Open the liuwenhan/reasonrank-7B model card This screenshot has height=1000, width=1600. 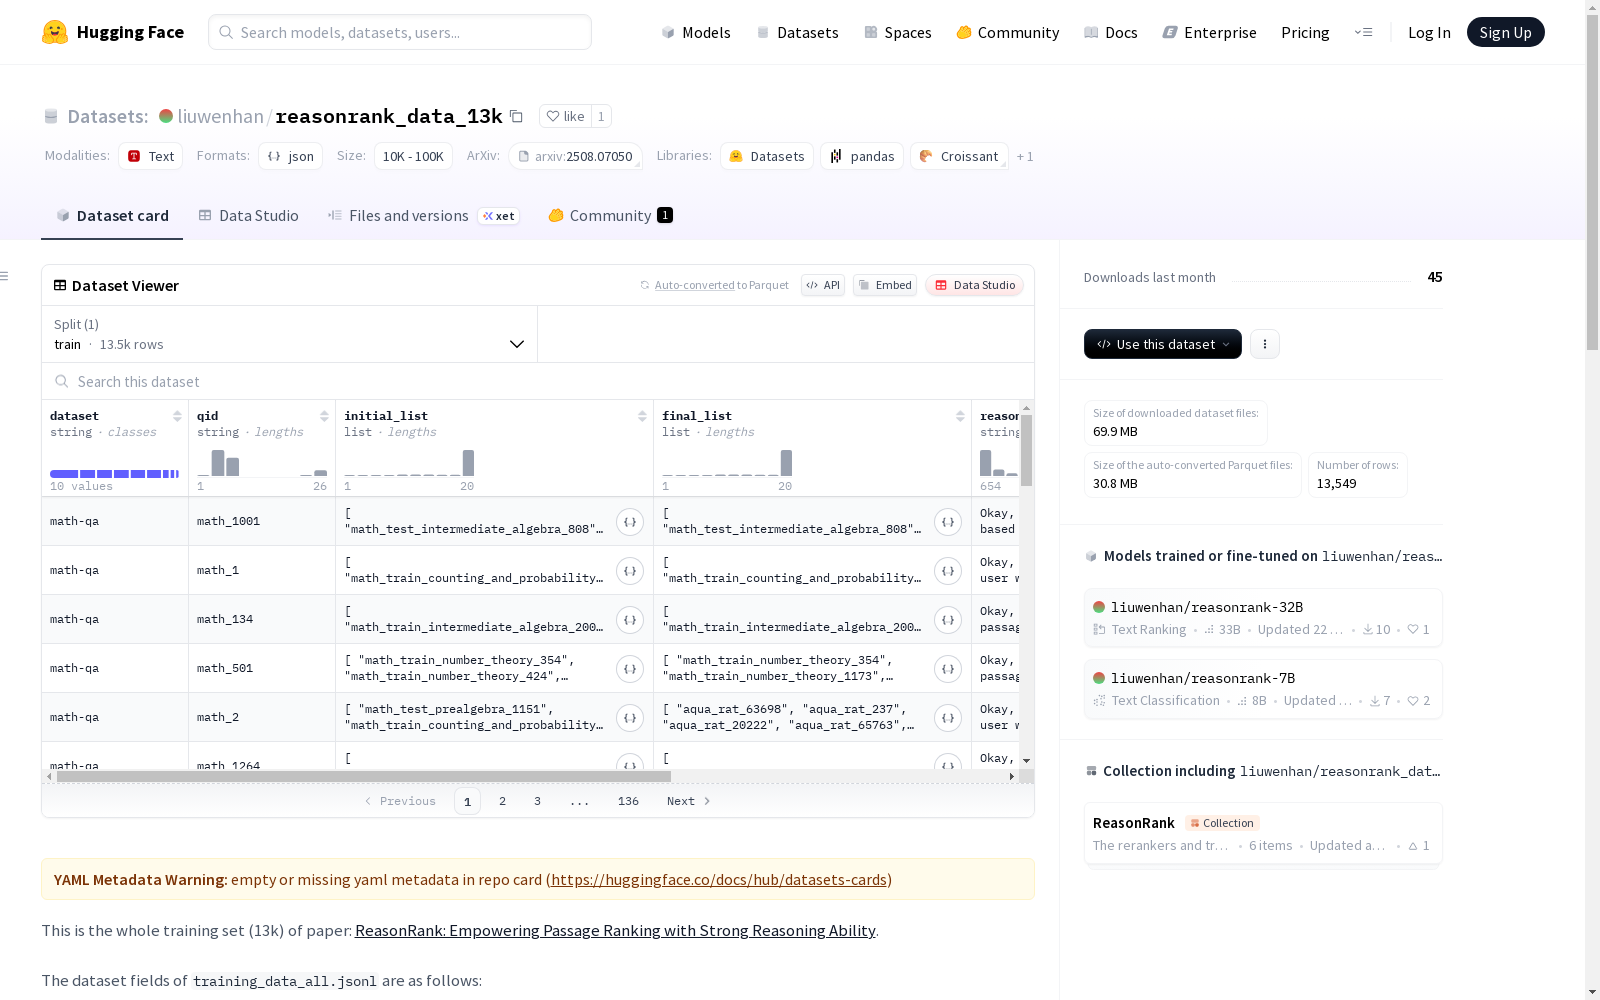(1263, 689)
